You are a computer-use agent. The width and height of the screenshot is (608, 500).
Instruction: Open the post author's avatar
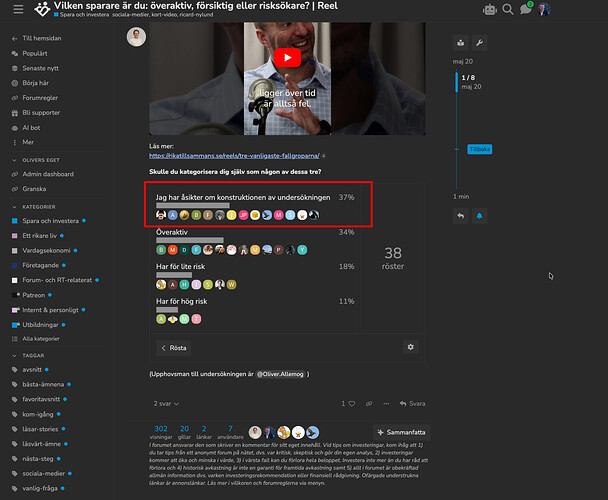136,37
